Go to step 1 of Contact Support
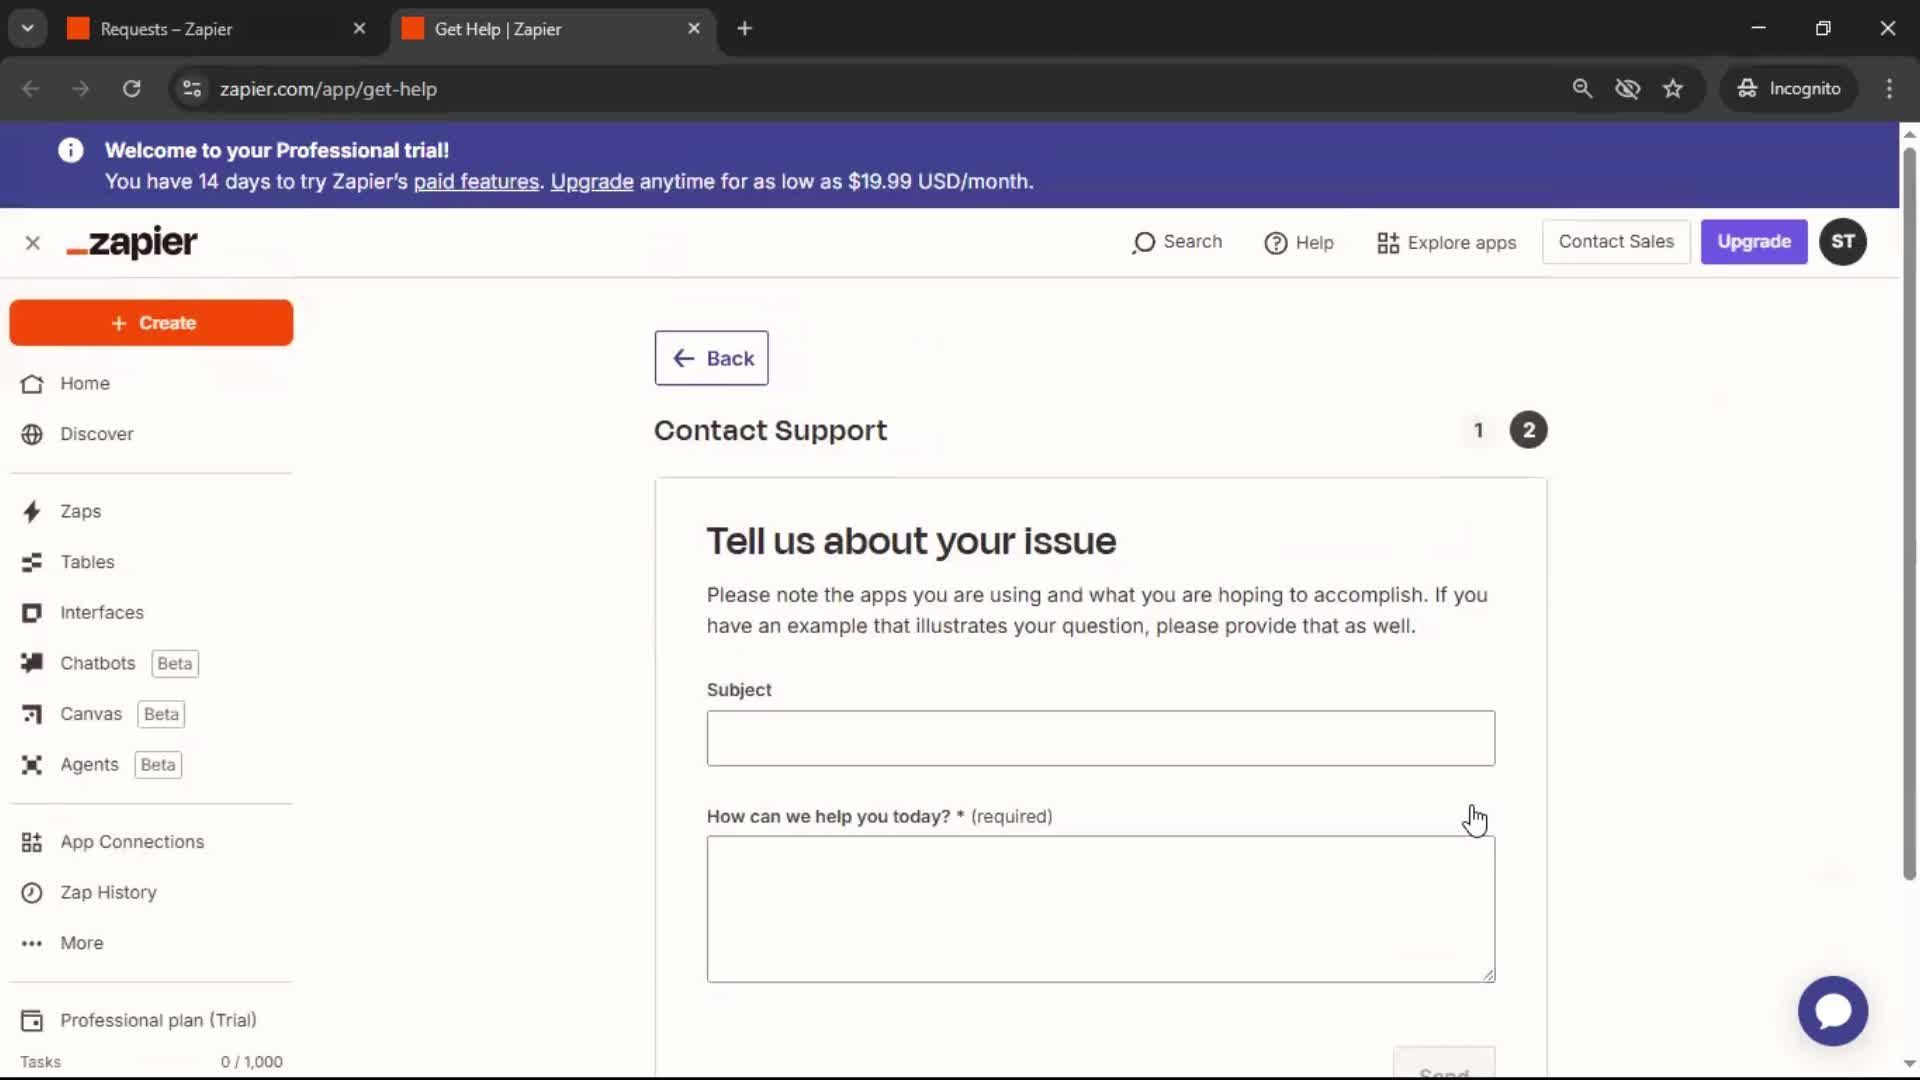Screen dimensions: 1920x1080 pos(1478,430)
